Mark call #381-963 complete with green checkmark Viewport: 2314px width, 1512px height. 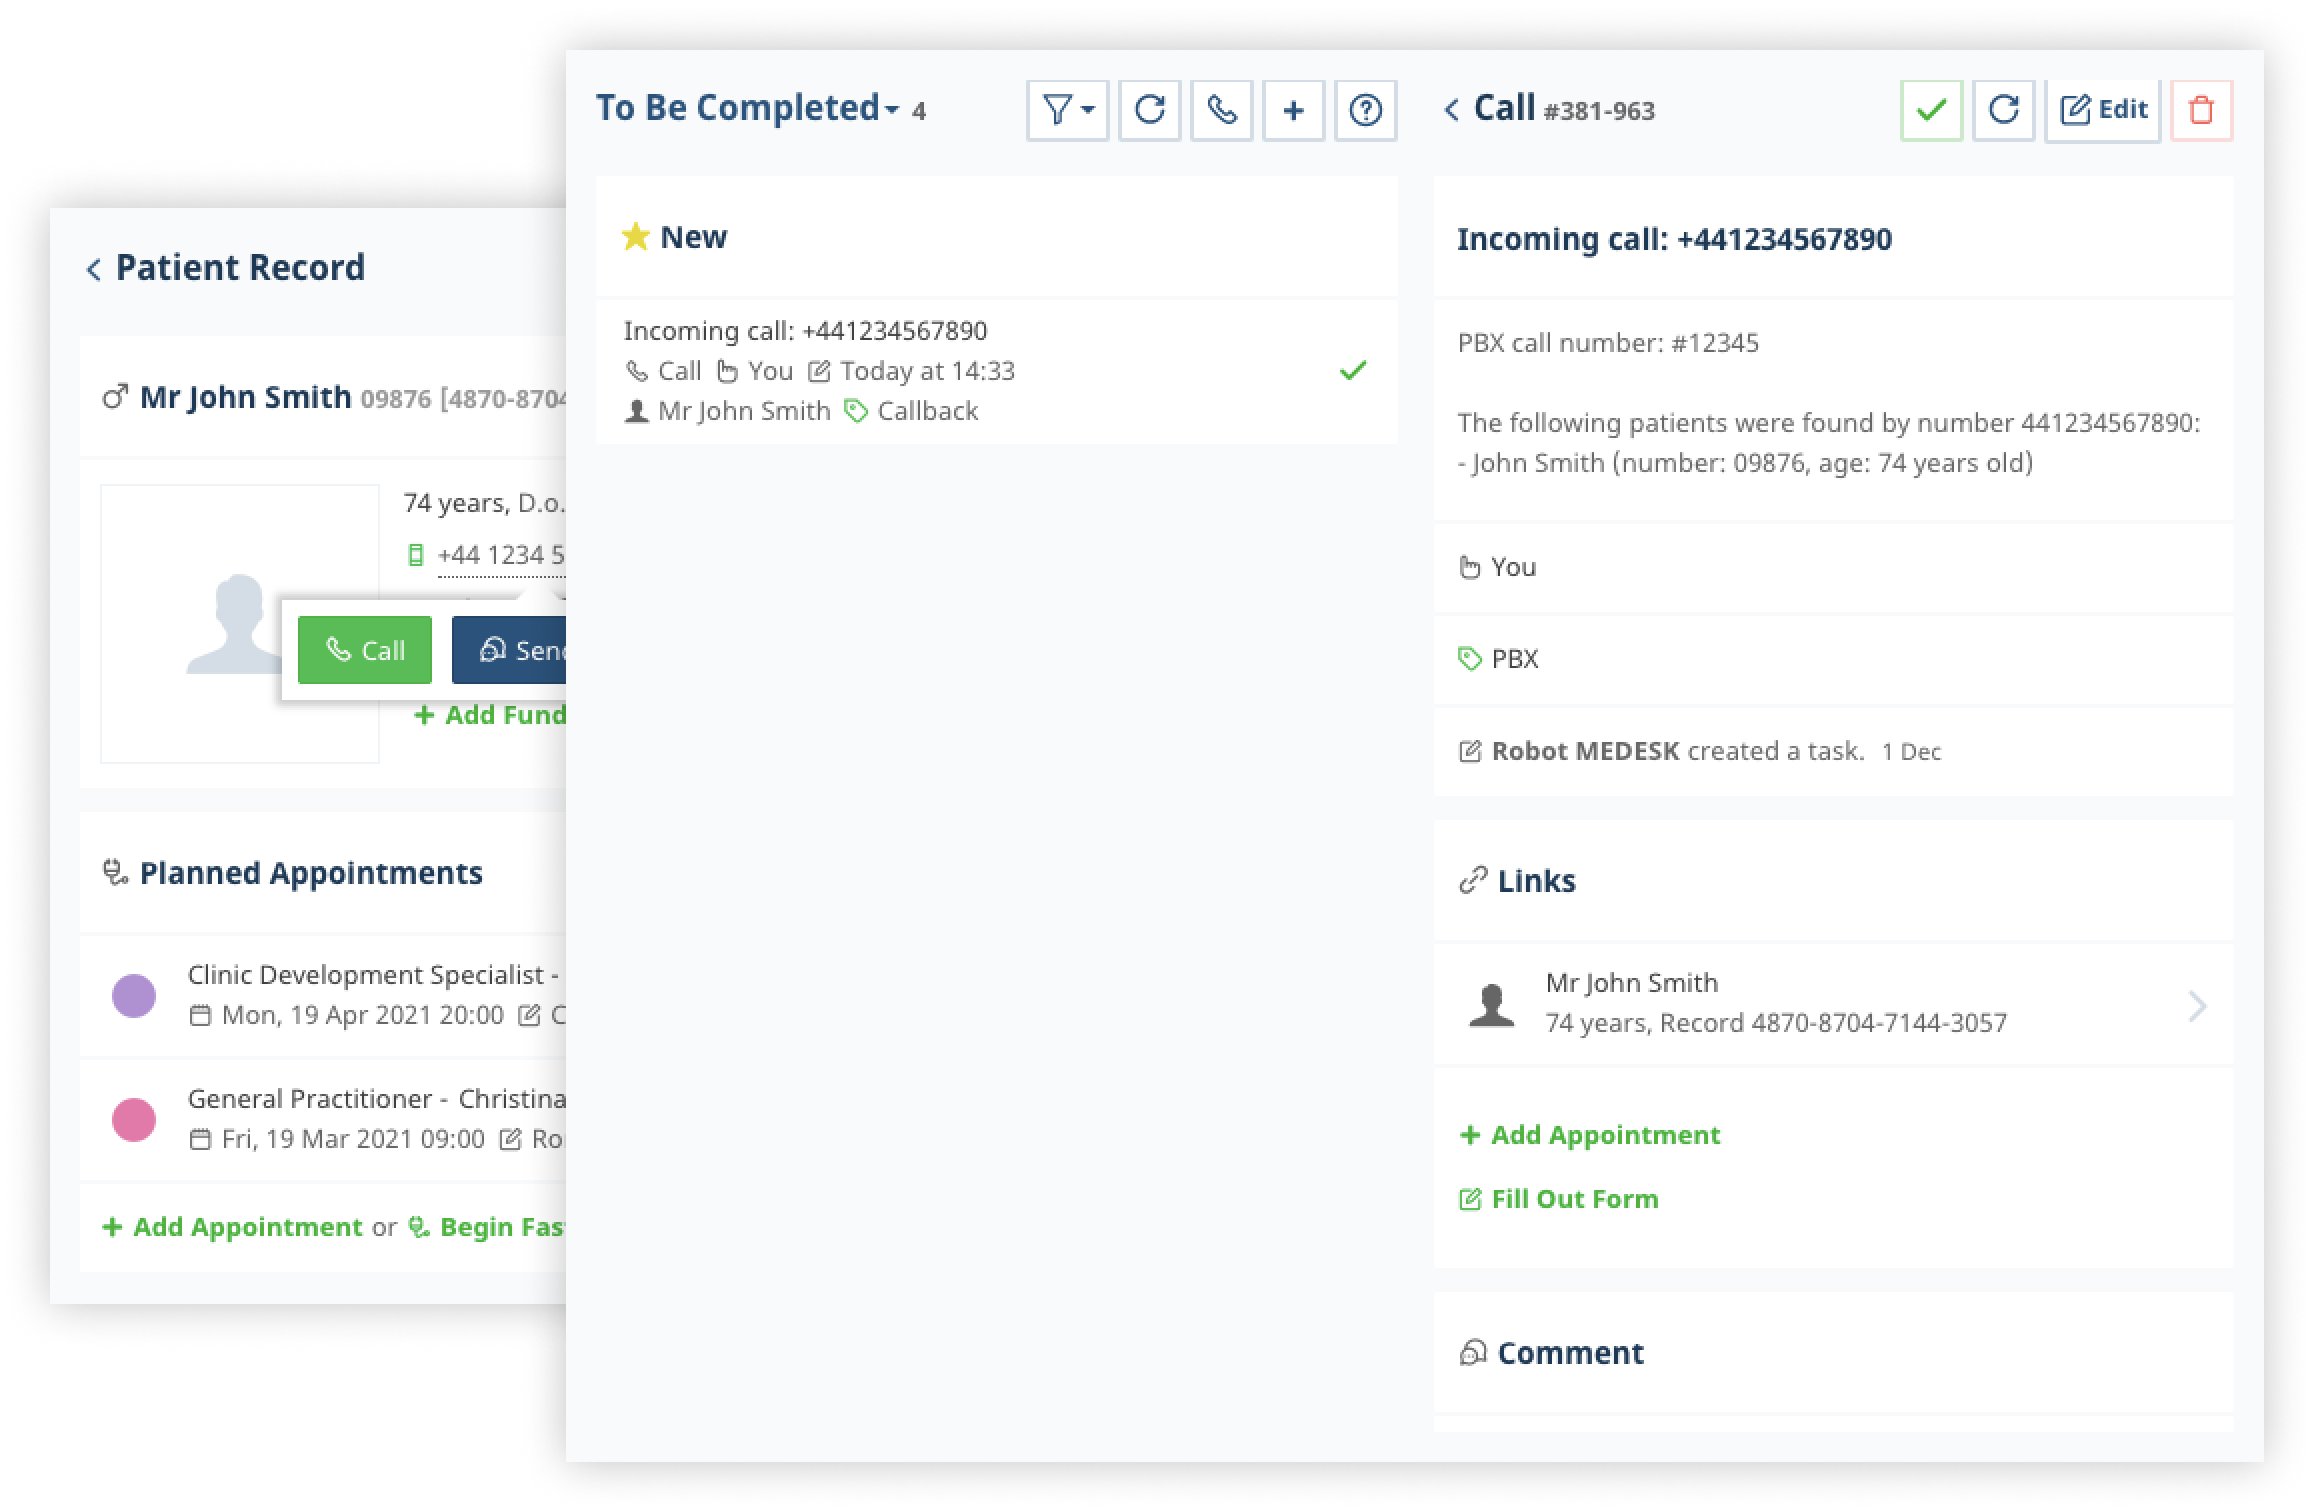tap(1931, 110)
